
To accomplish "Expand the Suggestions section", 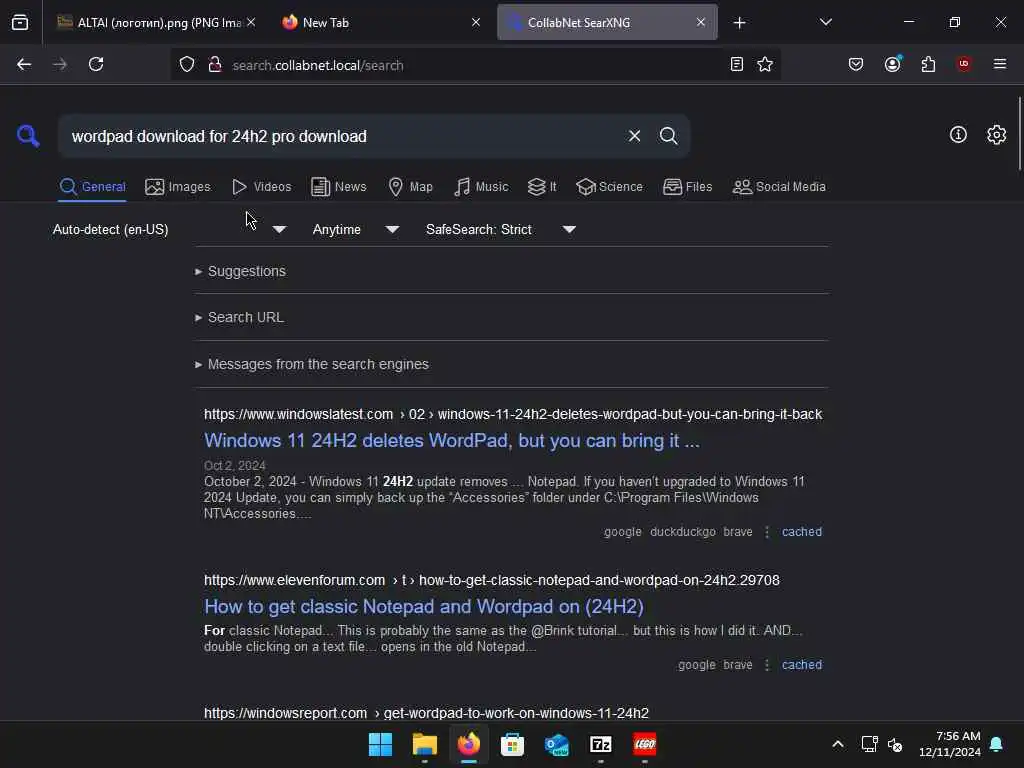I will [240, 271].
